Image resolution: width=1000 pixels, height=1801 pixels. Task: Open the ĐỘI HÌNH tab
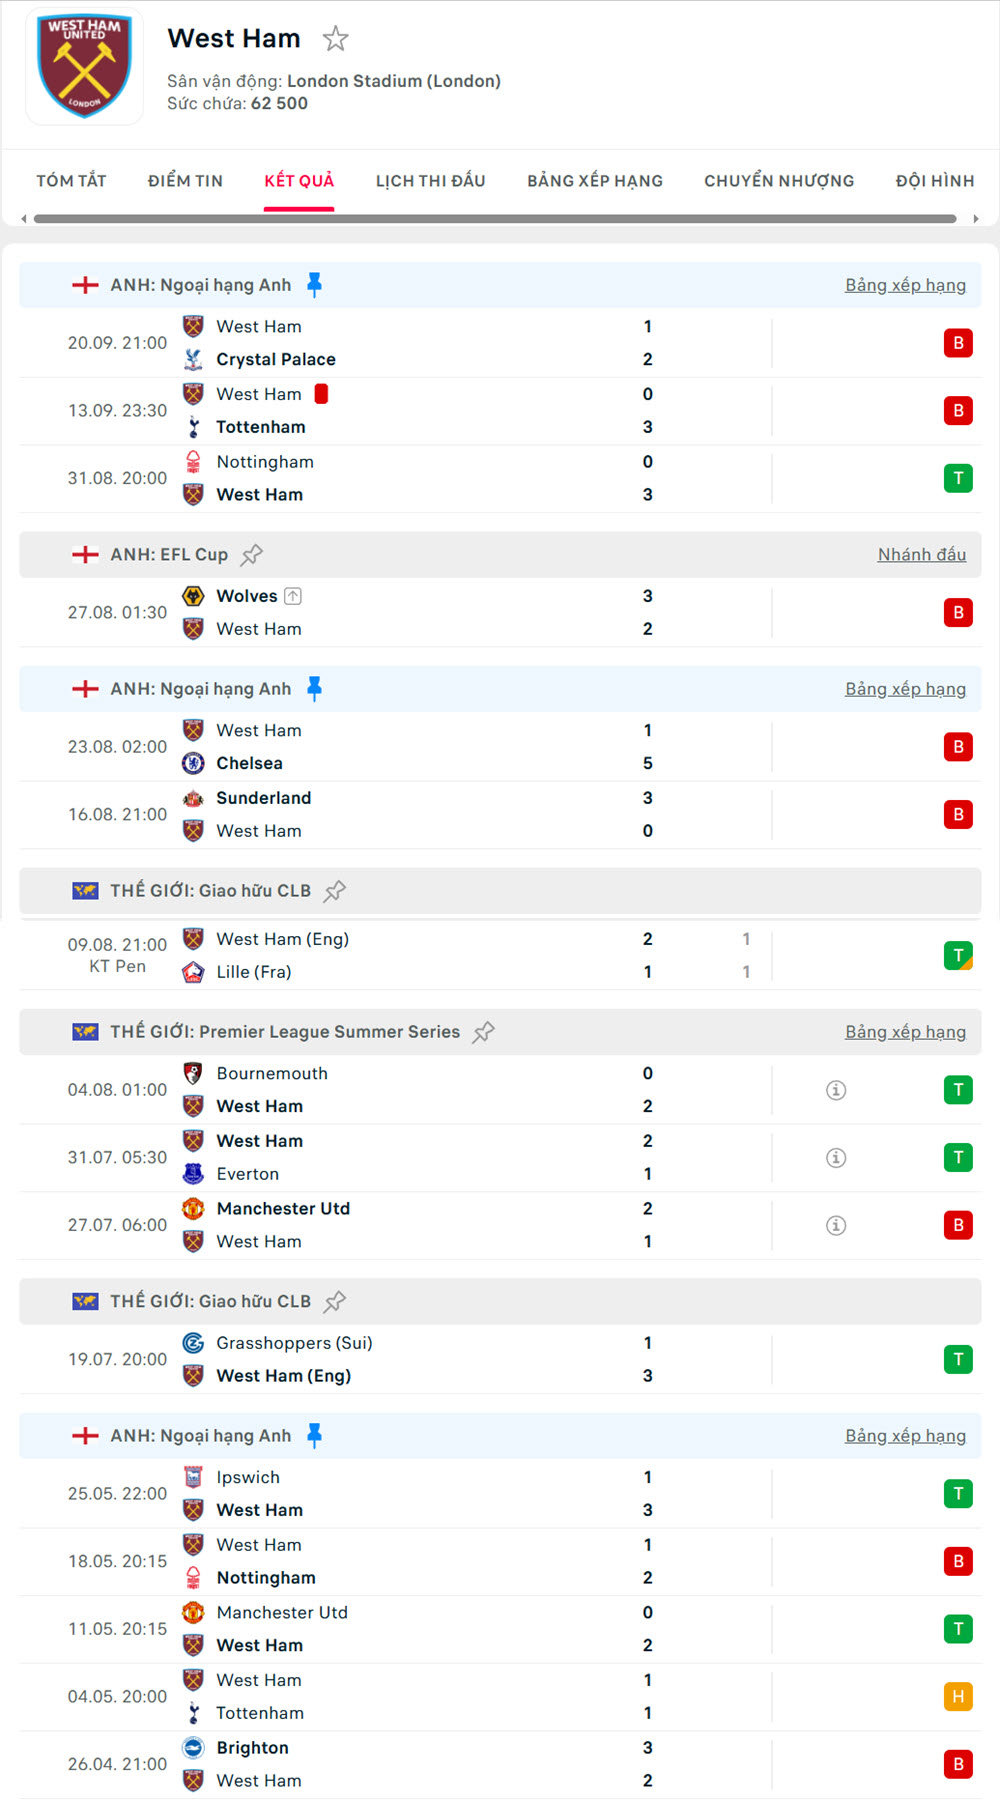934,181
